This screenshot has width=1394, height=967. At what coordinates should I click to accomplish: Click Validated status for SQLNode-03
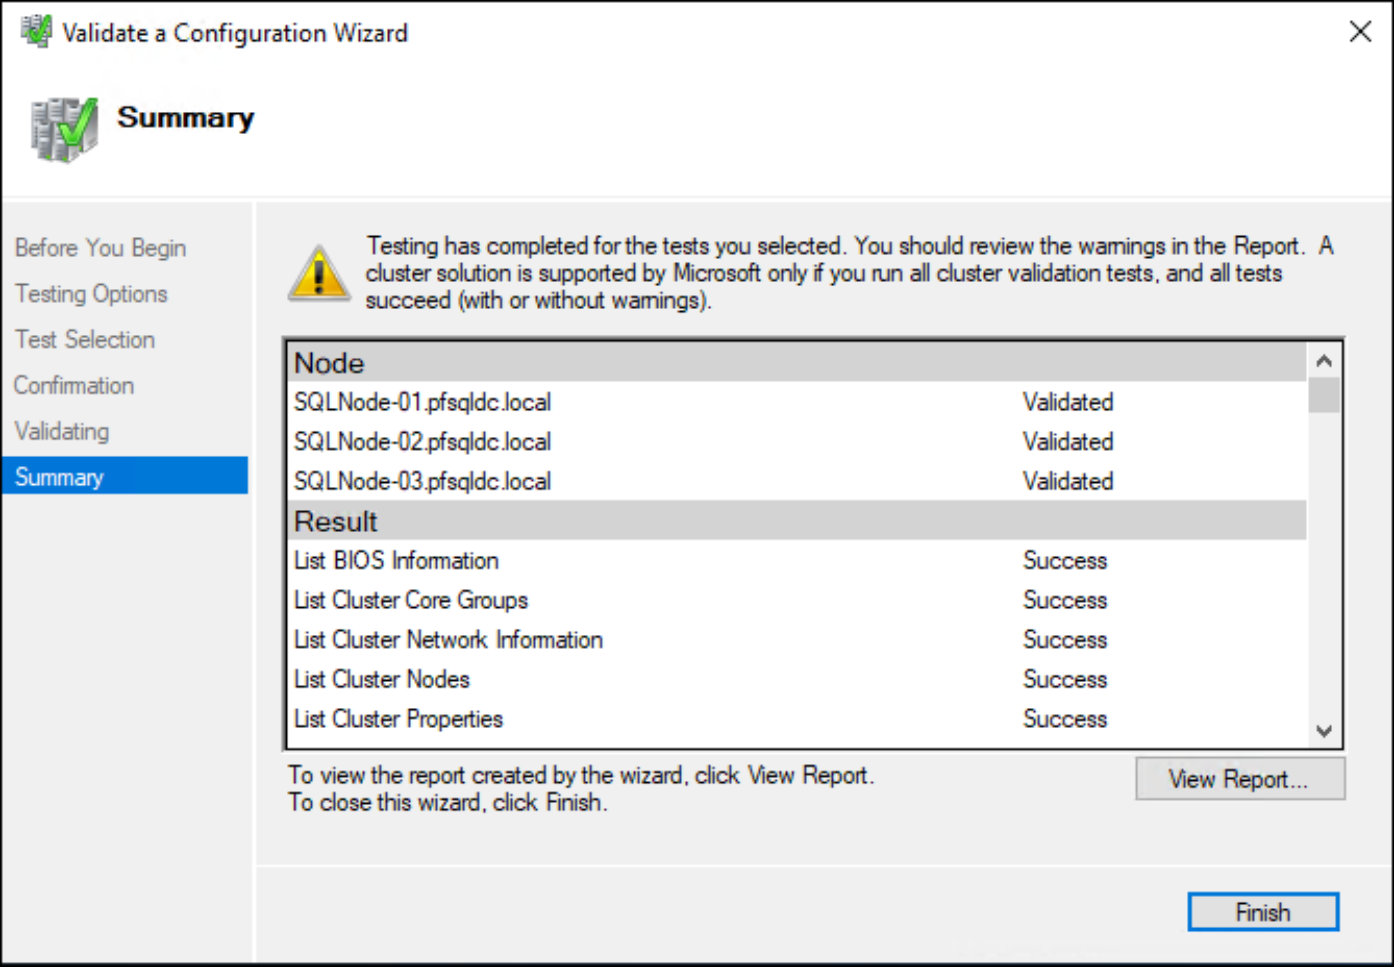pos(1068,481)
